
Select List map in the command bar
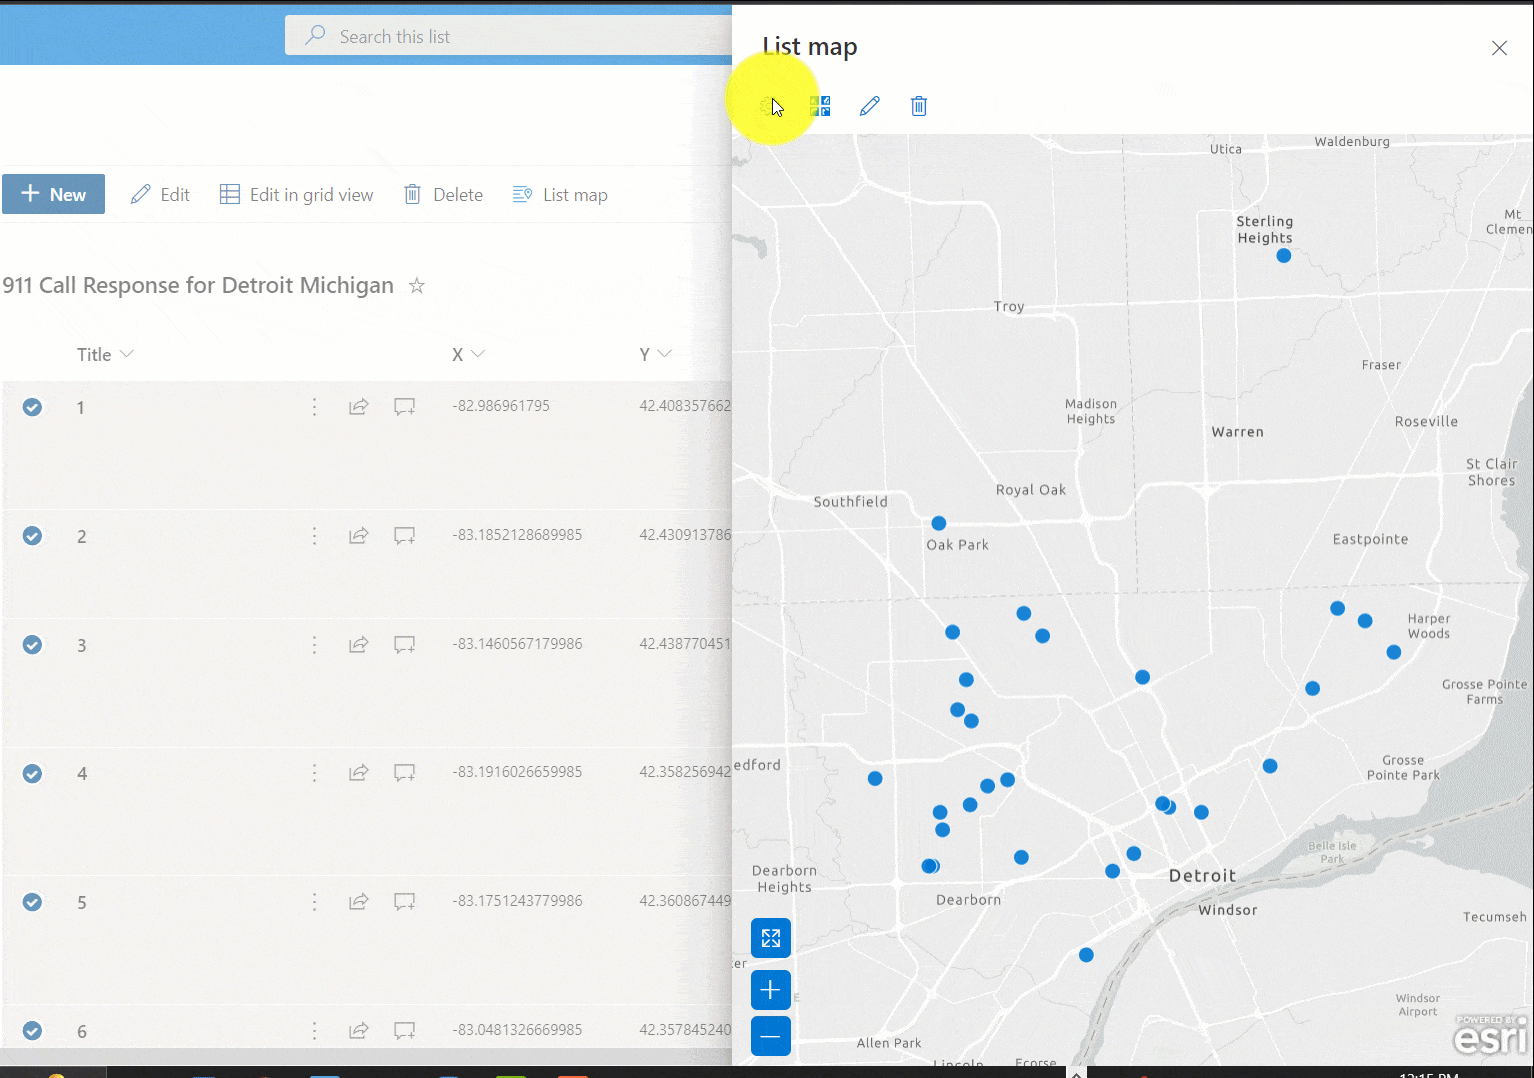pyautogui.click(x=560, y=194)
